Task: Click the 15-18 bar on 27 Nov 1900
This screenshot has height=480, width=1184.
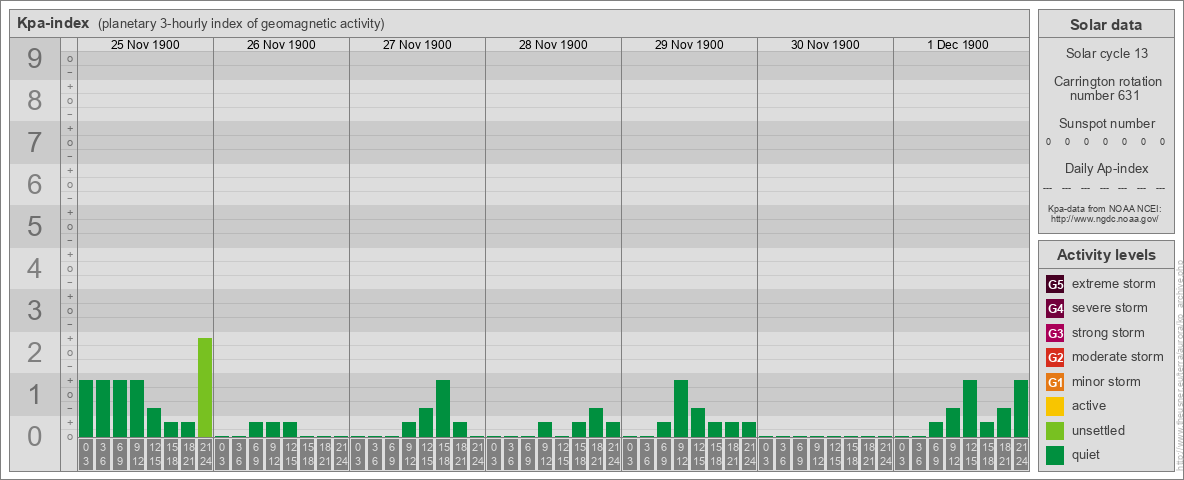Action: coord(442,408)
